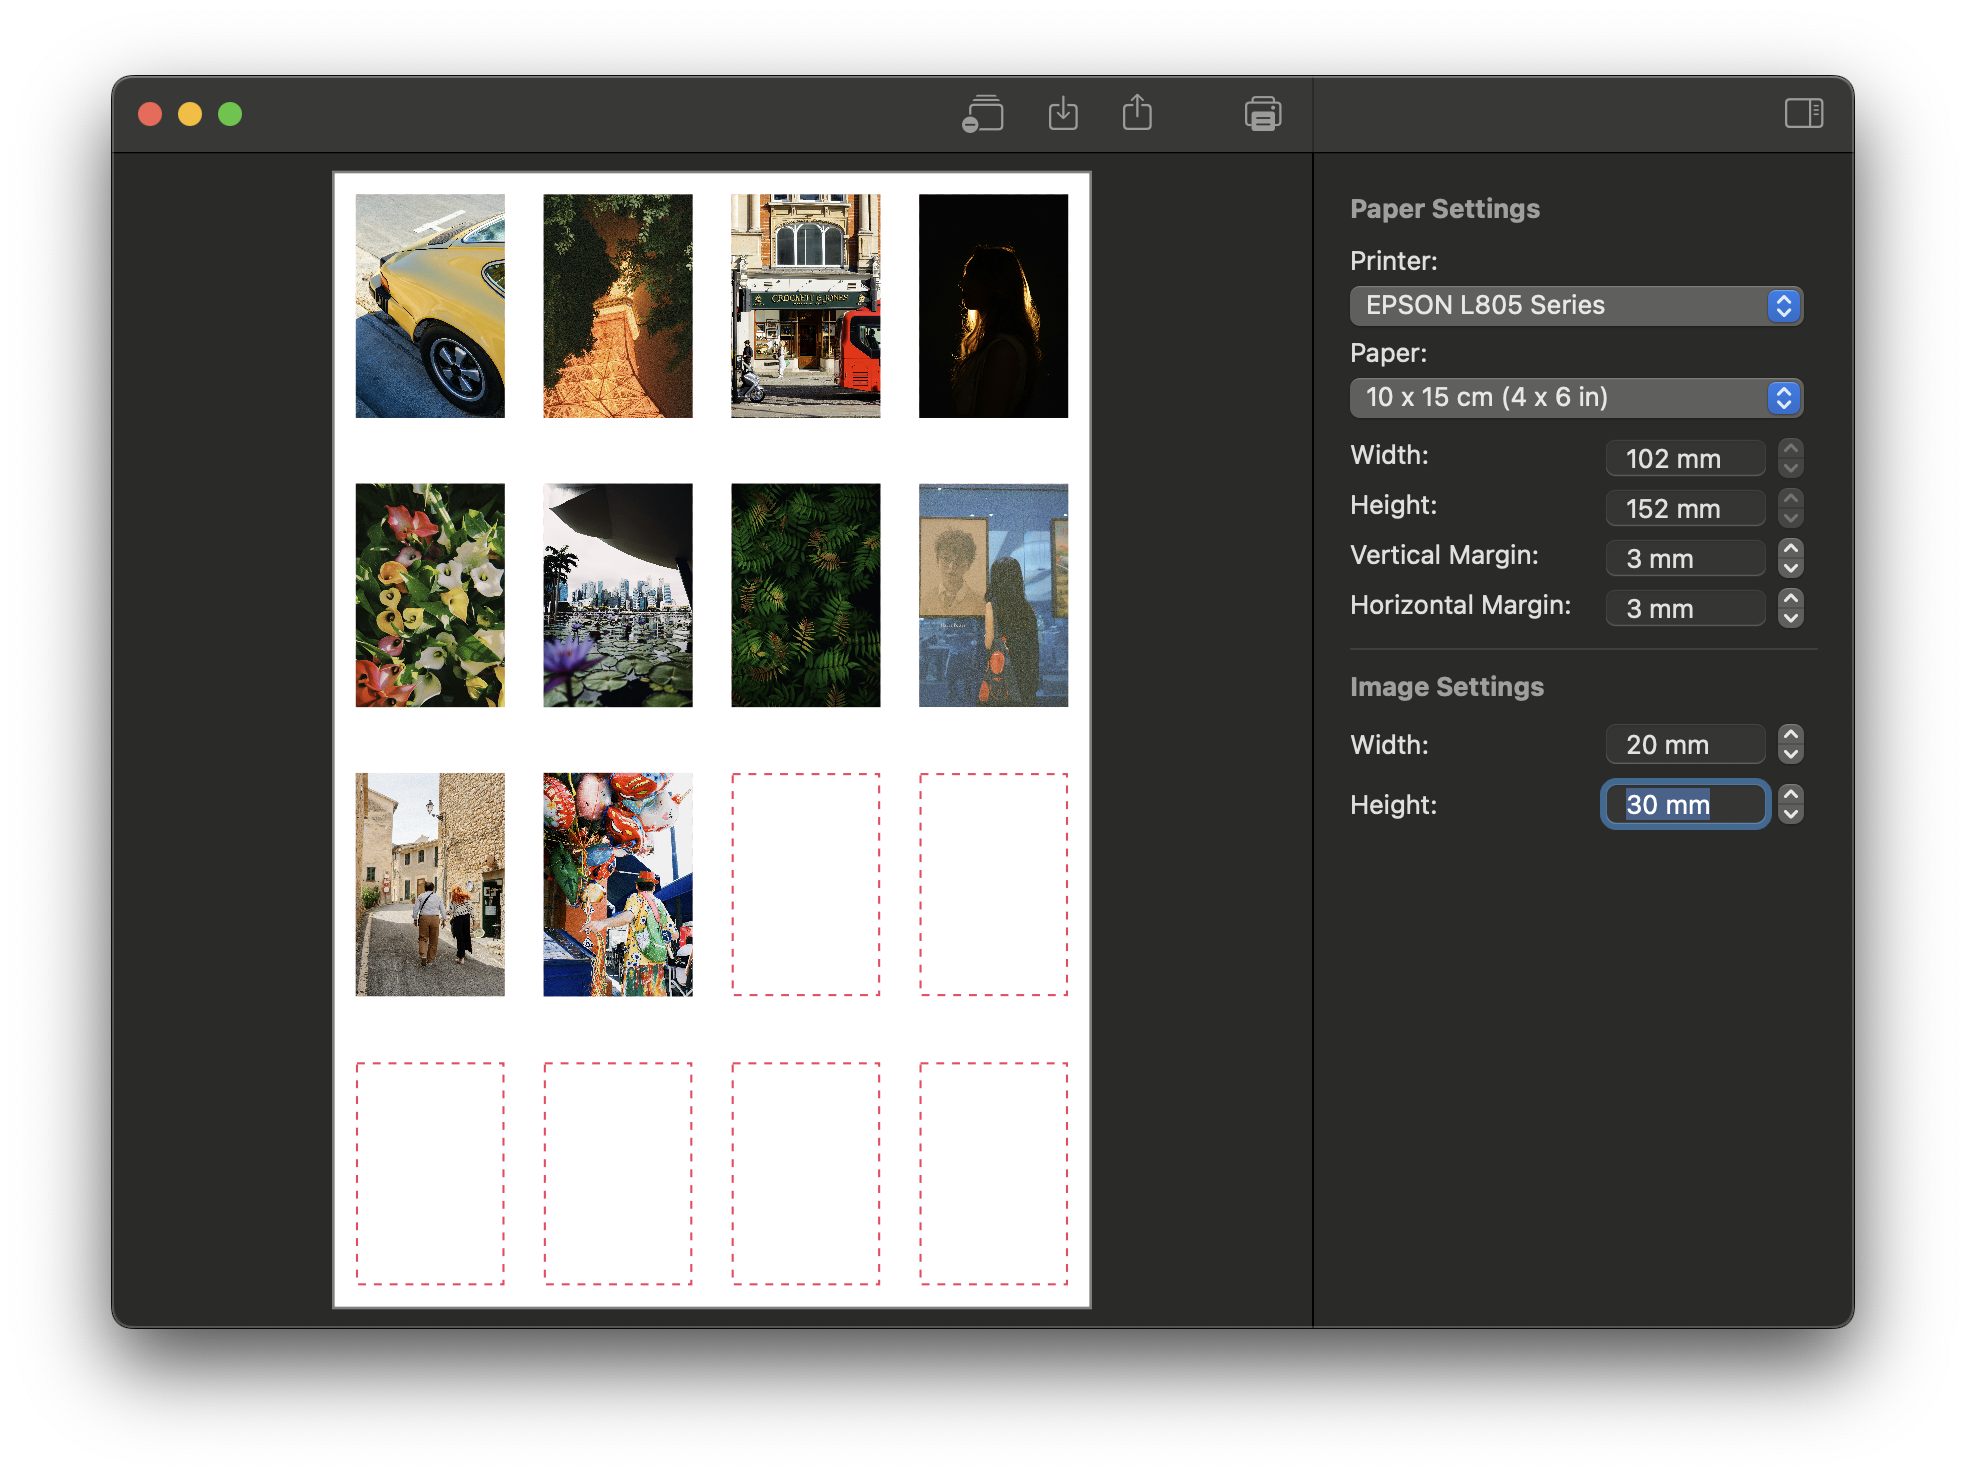Click the Horizontal Margin stepper arrows

1791,608
